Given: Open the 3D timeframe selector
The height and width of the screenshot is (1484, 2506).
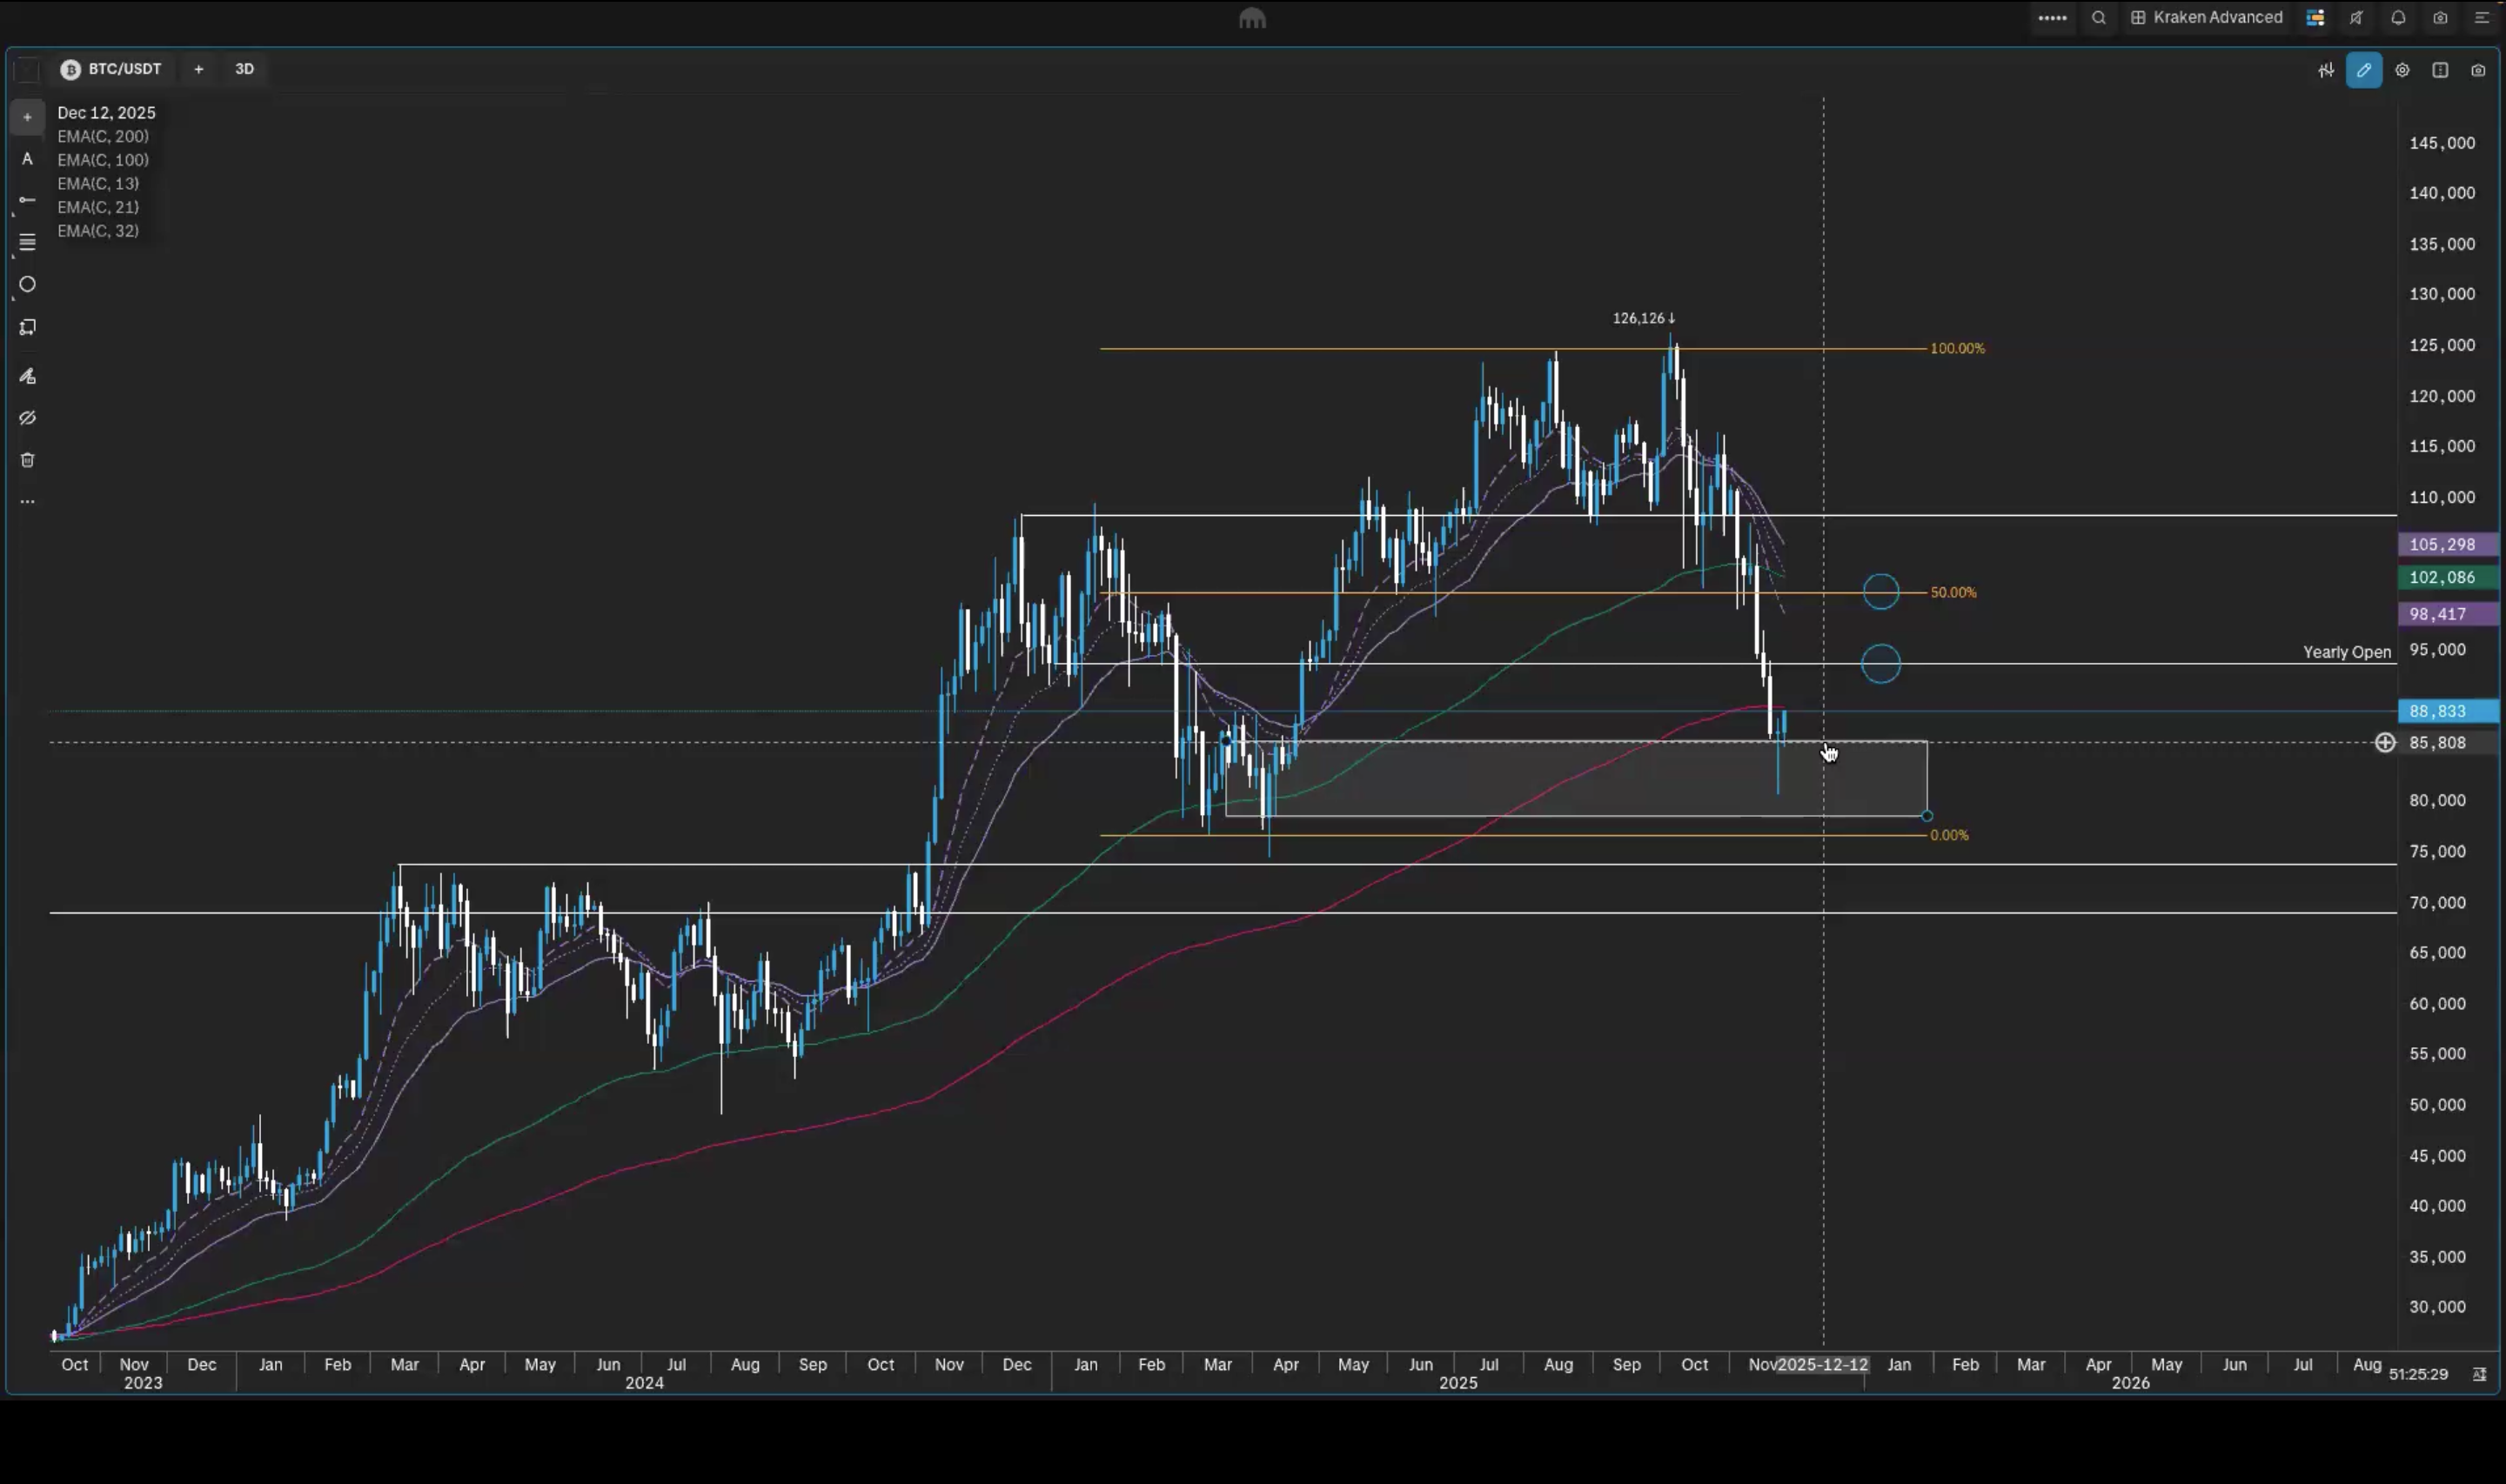Looking at the screenshot, I should click(x=244, y=69).
